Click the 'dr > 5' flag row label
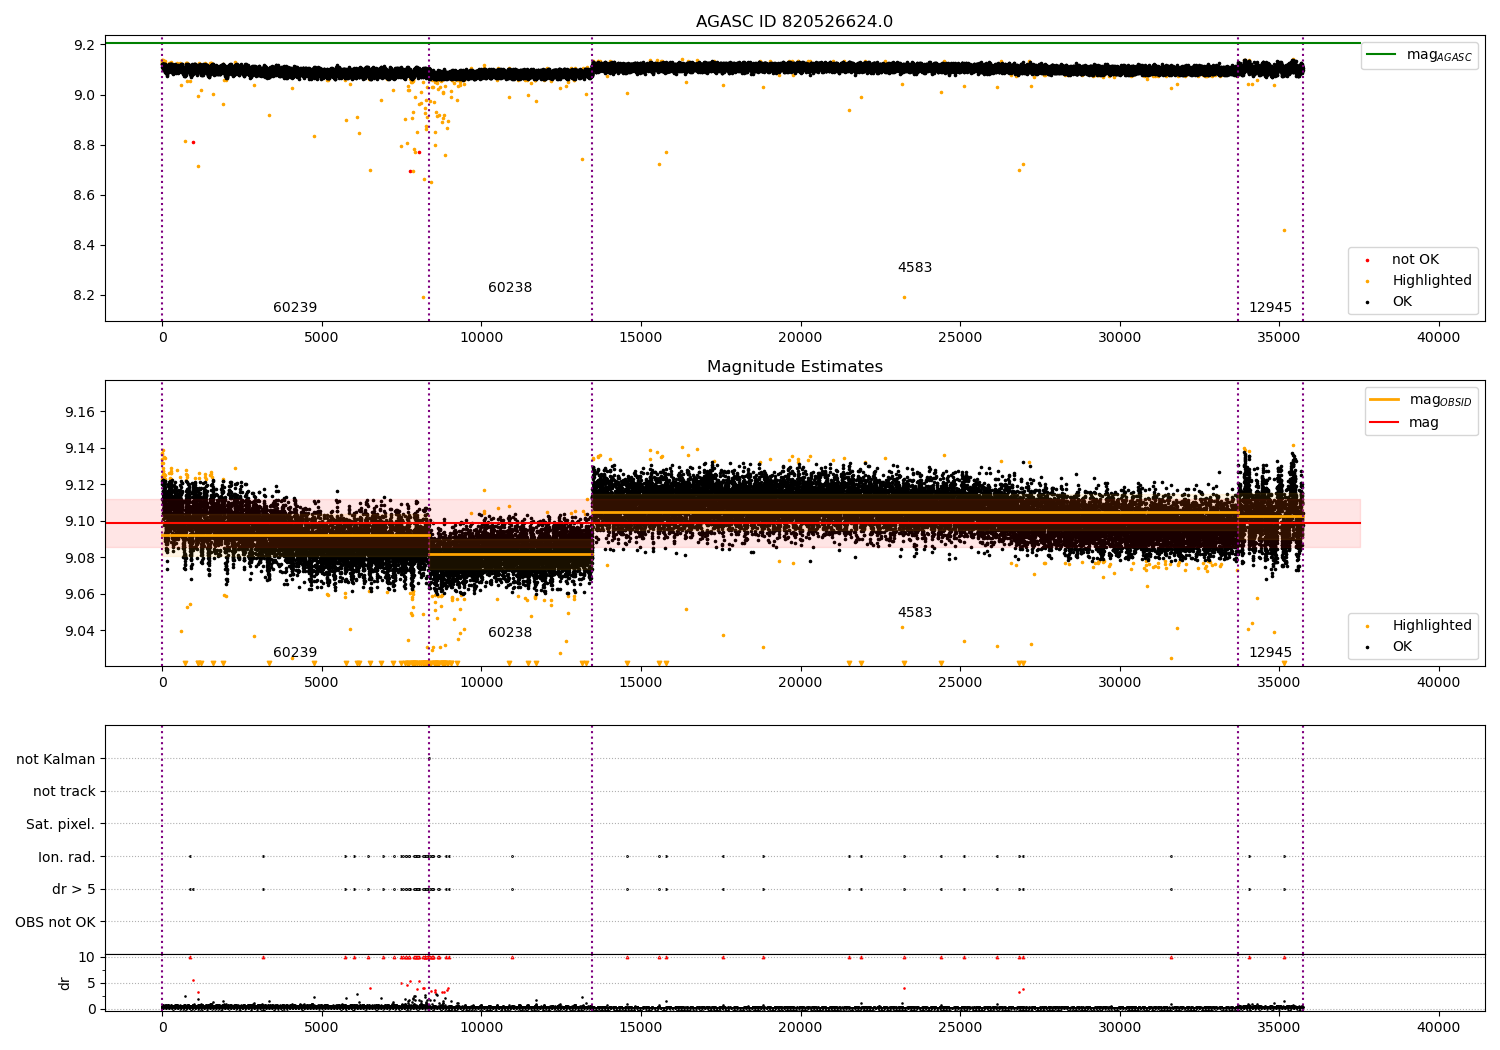Image resolution: width=1500 pixels, height=1050 pixels. coord(74,889)
